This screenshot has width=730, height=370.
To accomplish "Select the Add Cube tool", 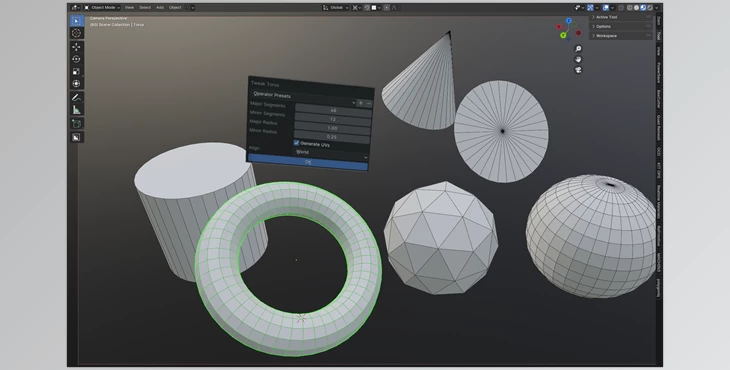I will [76, 123].
